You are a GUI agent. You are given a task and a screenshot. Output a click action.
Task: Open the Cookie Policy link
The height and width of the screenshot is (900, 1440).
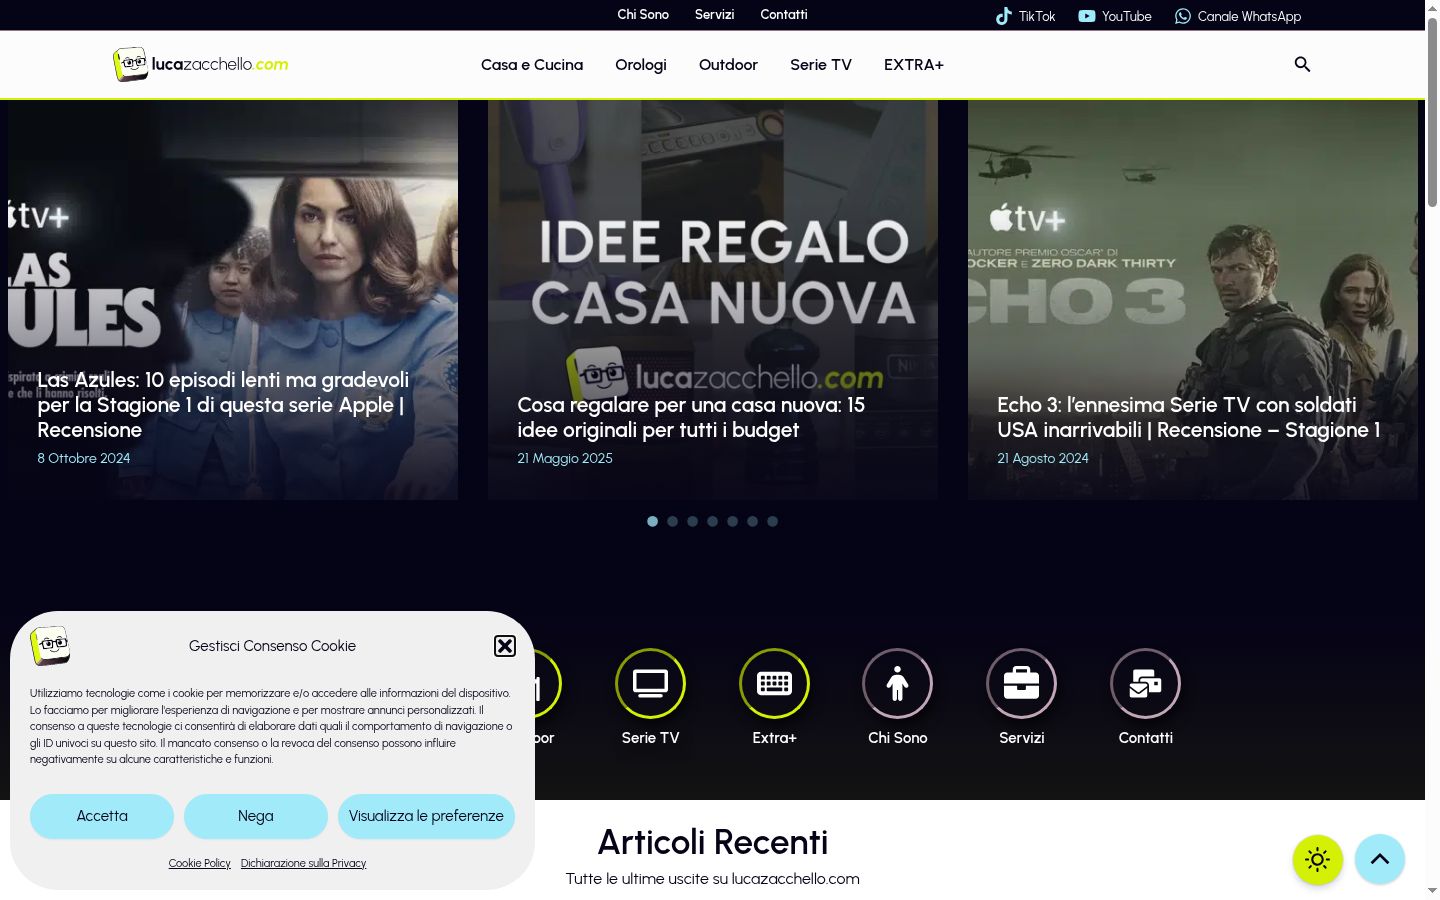tap(200, 863)
